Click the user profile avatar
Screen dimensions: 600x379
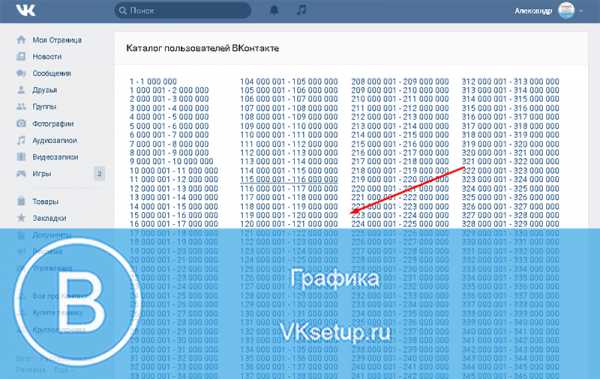(x=566, y=11)
